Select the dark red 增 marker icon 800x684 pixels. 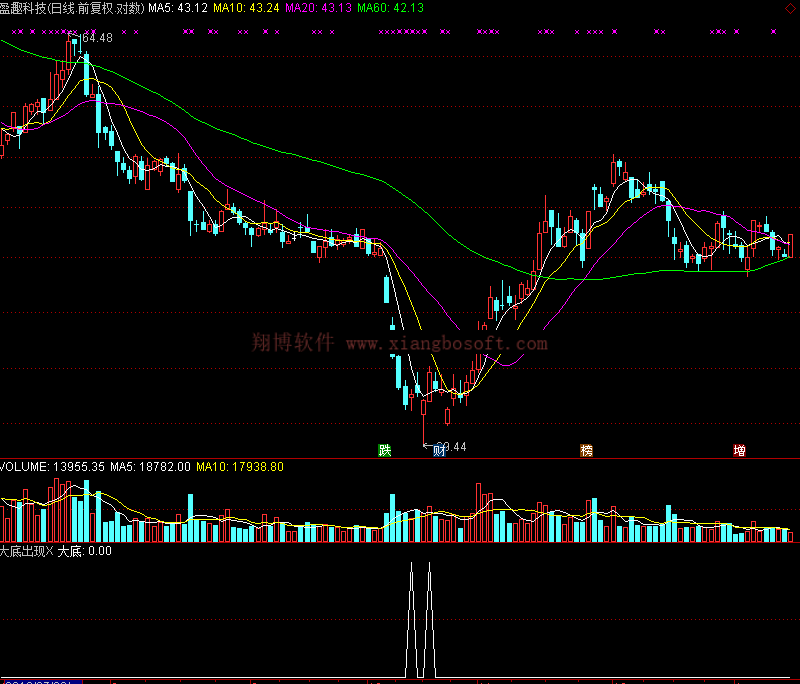[739, 450]
